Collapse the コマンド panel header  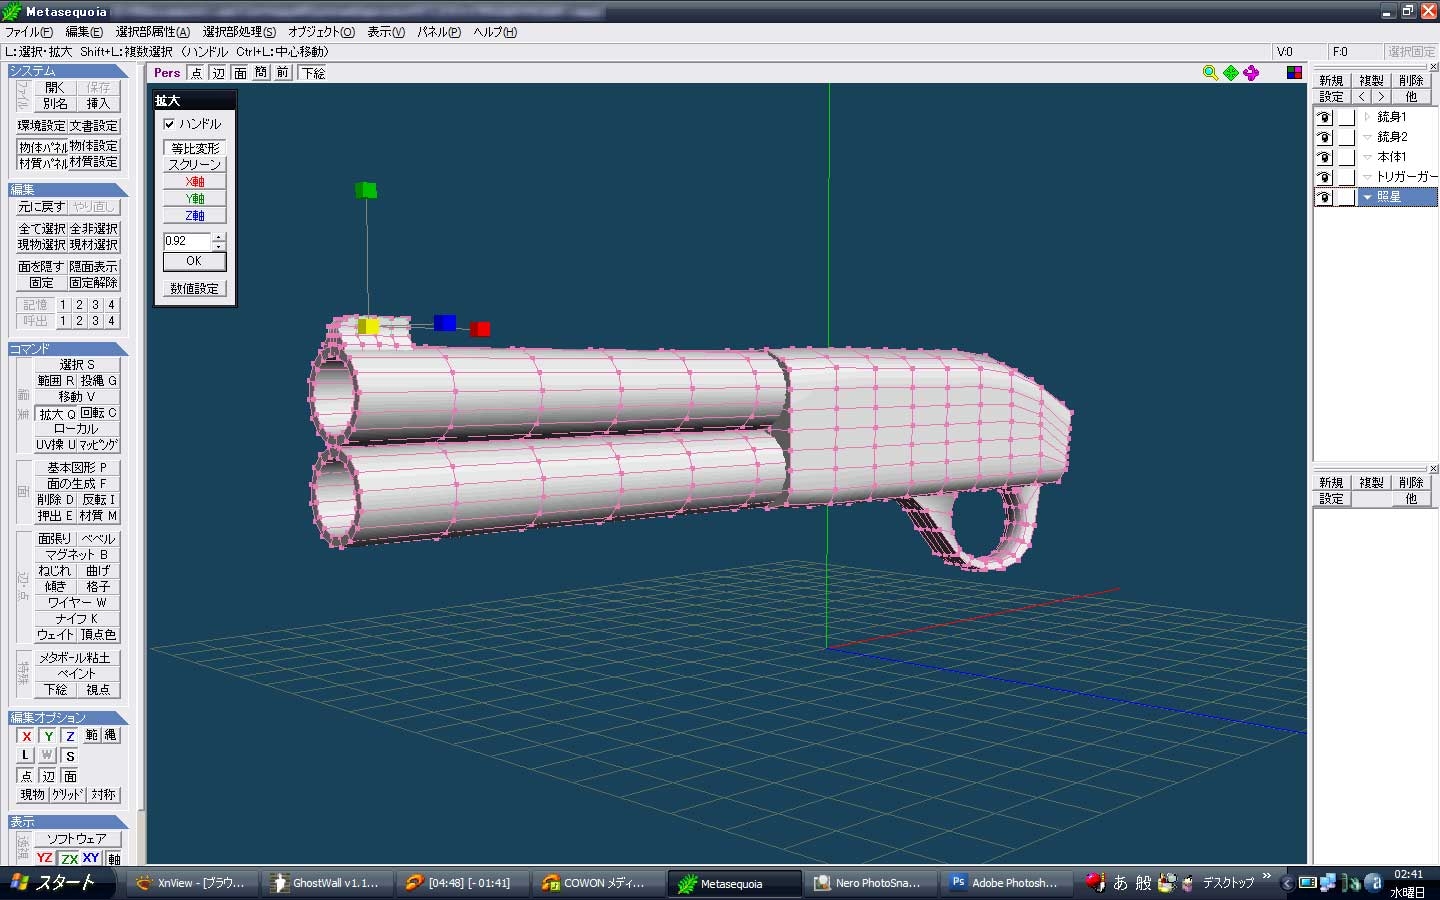[x=68, y=349]
